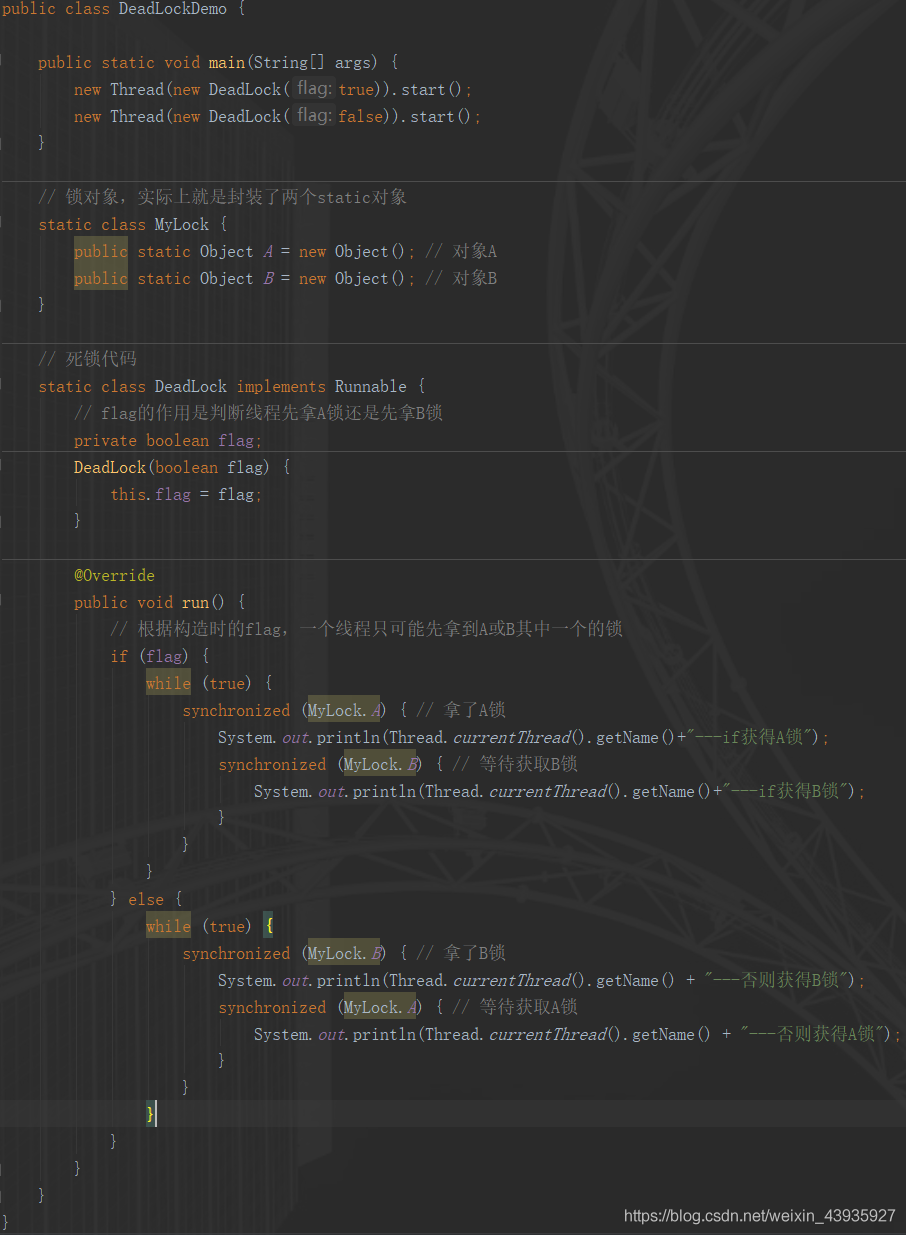Click the static field B declaration name
This screenshot has width=906, height=1235.
[268, 278]
